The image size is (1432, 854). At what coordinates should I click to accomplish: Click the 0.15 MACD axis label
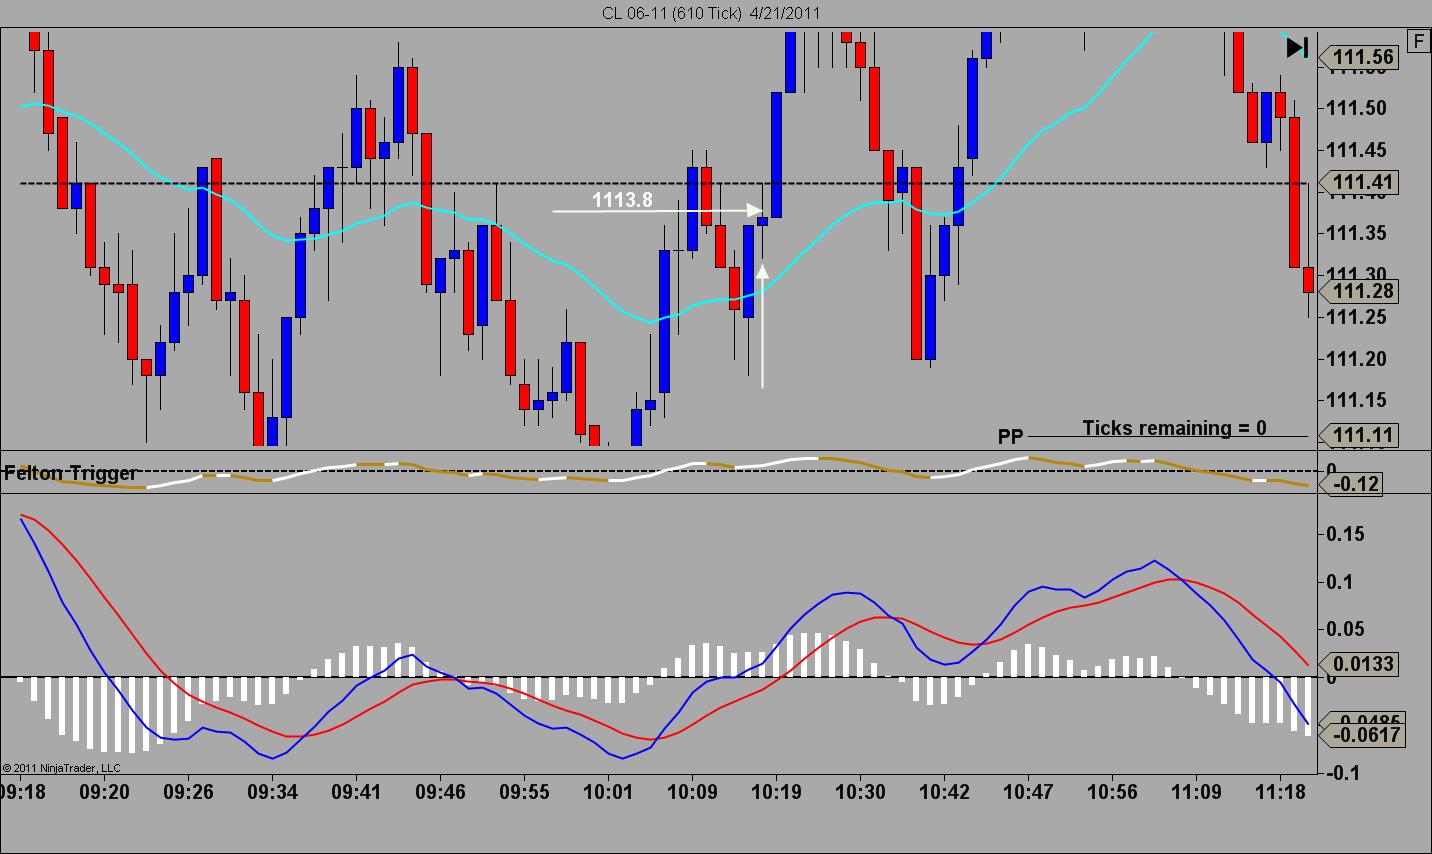click(1346, 534)
